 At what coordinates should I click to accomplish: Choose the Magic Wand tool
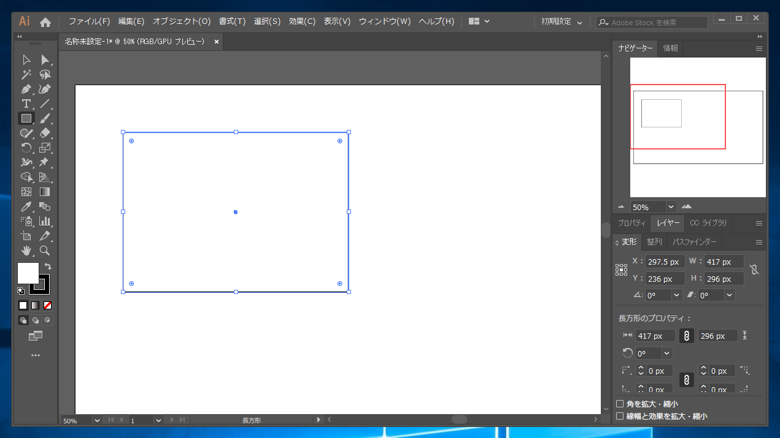pos(26,75)
